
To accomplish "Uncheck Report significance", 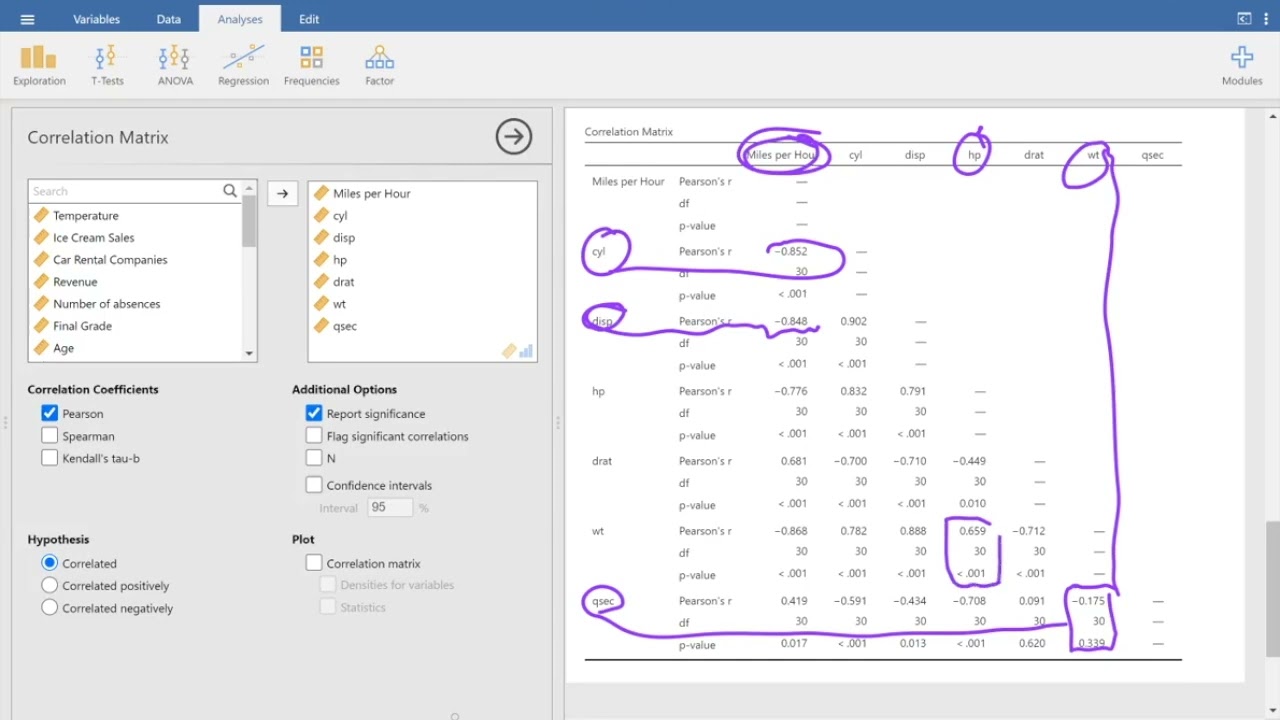I will point(314,413).
